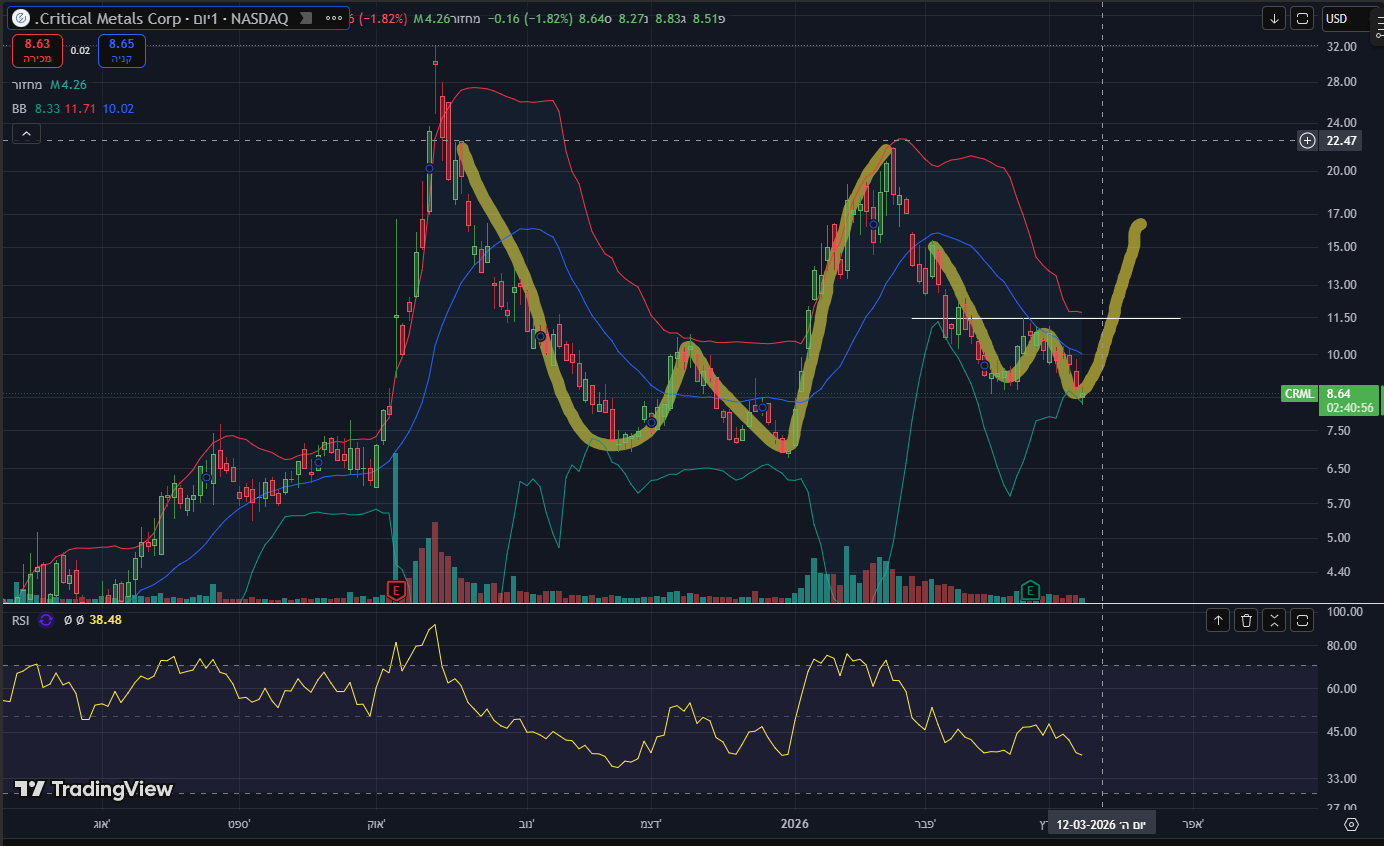The image size is (1384, 846).
Task: Maximize the RSI pane
Action: click(x=1302, y=620)
